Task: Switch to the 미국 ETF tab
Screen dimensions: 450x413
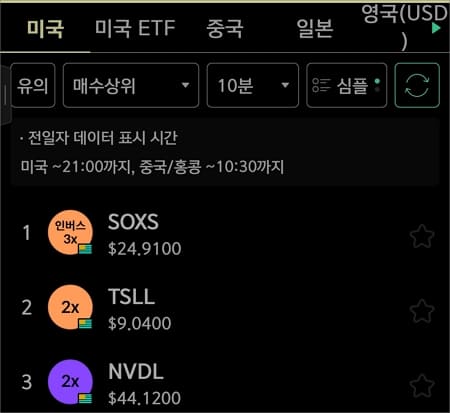Action: click(135, 28)
